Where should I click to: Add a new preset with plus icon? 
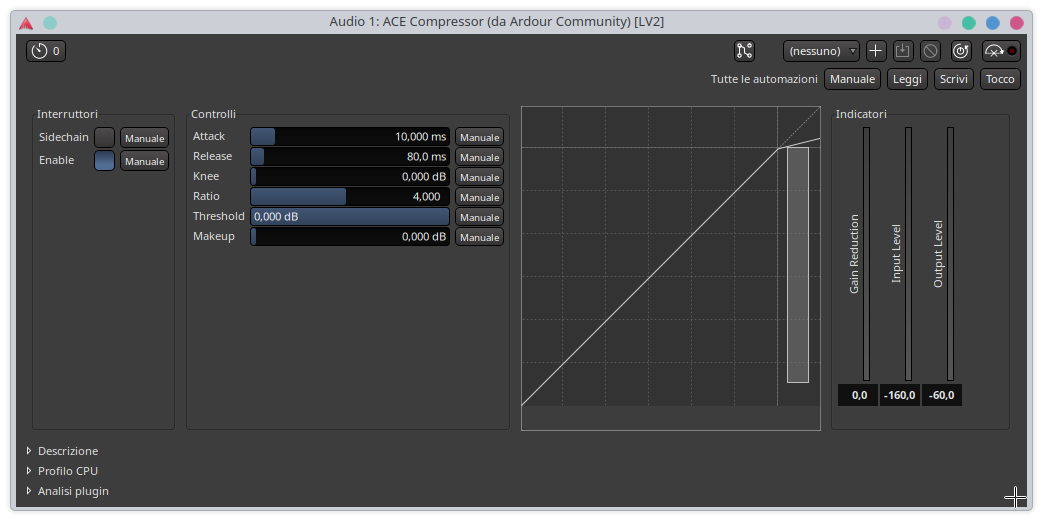click(x=876, y=51)
